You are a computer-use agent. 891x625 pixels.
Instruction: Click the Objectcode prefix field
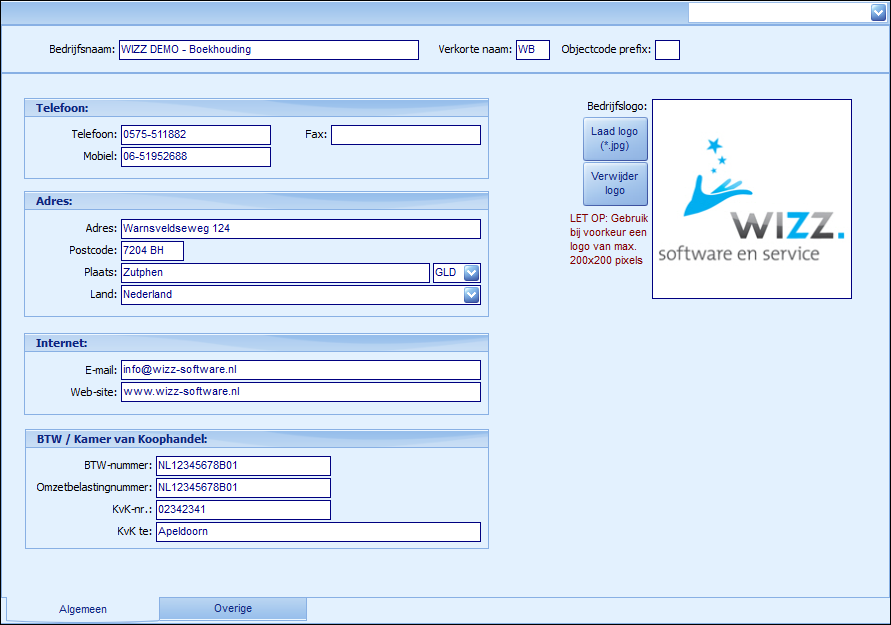coord(667,50)
